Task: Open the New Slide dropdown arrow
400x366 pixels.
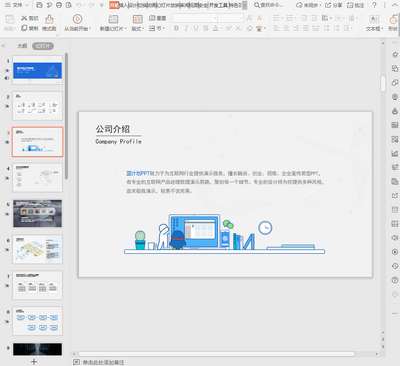Action: 125,29
